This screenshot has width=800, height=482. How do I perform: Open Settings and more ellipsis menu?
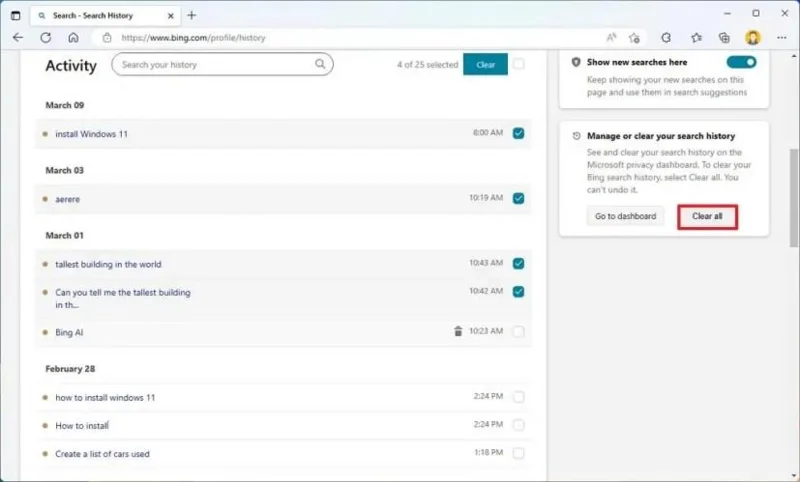tap(782, 38)
